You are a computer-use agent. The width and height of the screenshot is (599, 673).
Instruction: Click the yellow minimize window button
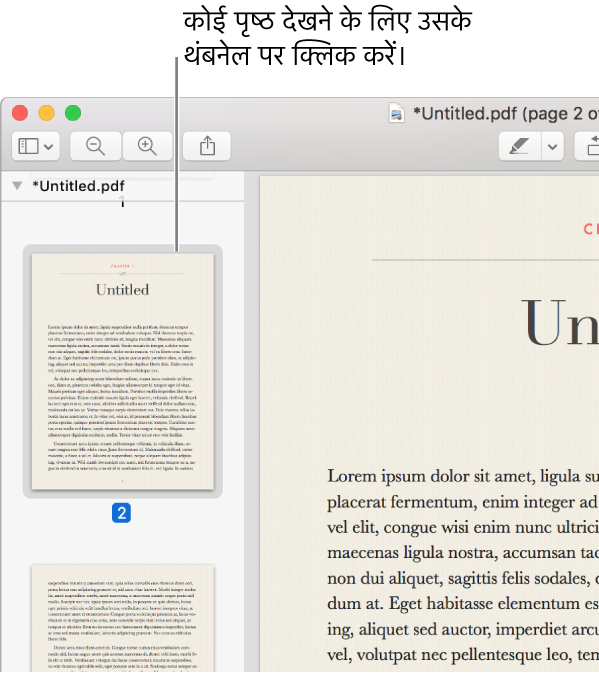coord(46,113)
